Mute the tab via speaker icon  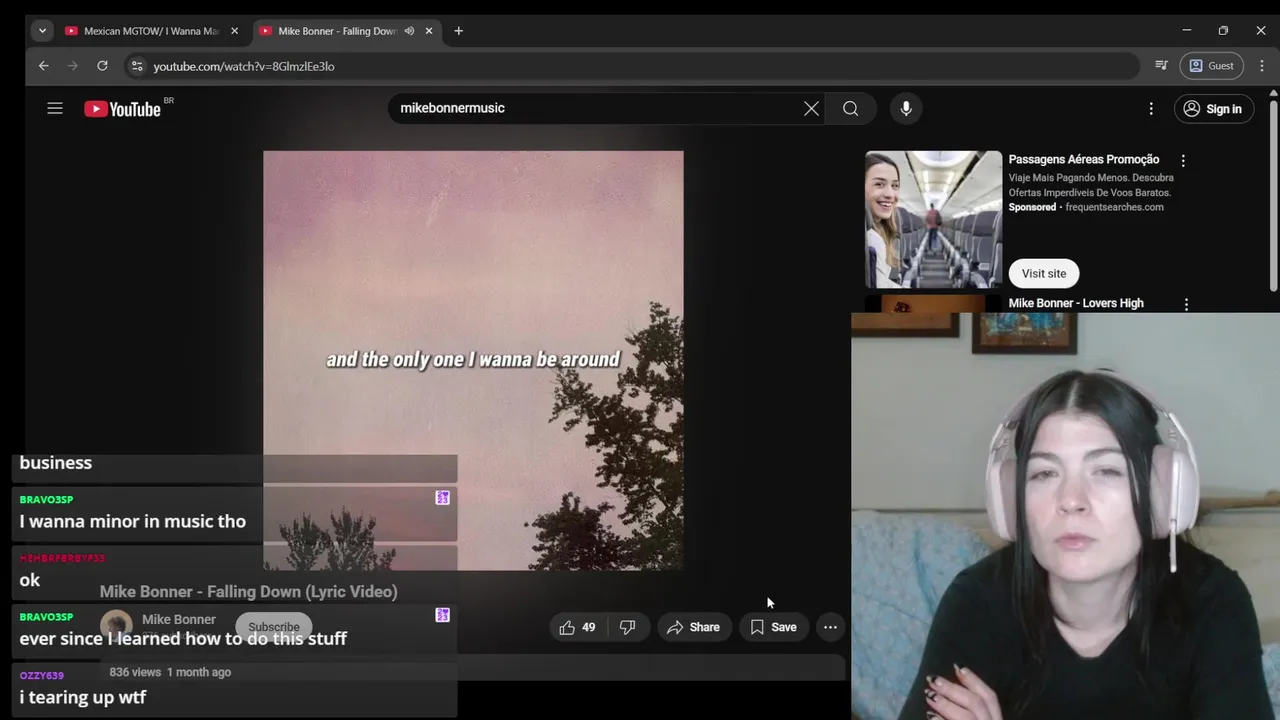[409, 31]
